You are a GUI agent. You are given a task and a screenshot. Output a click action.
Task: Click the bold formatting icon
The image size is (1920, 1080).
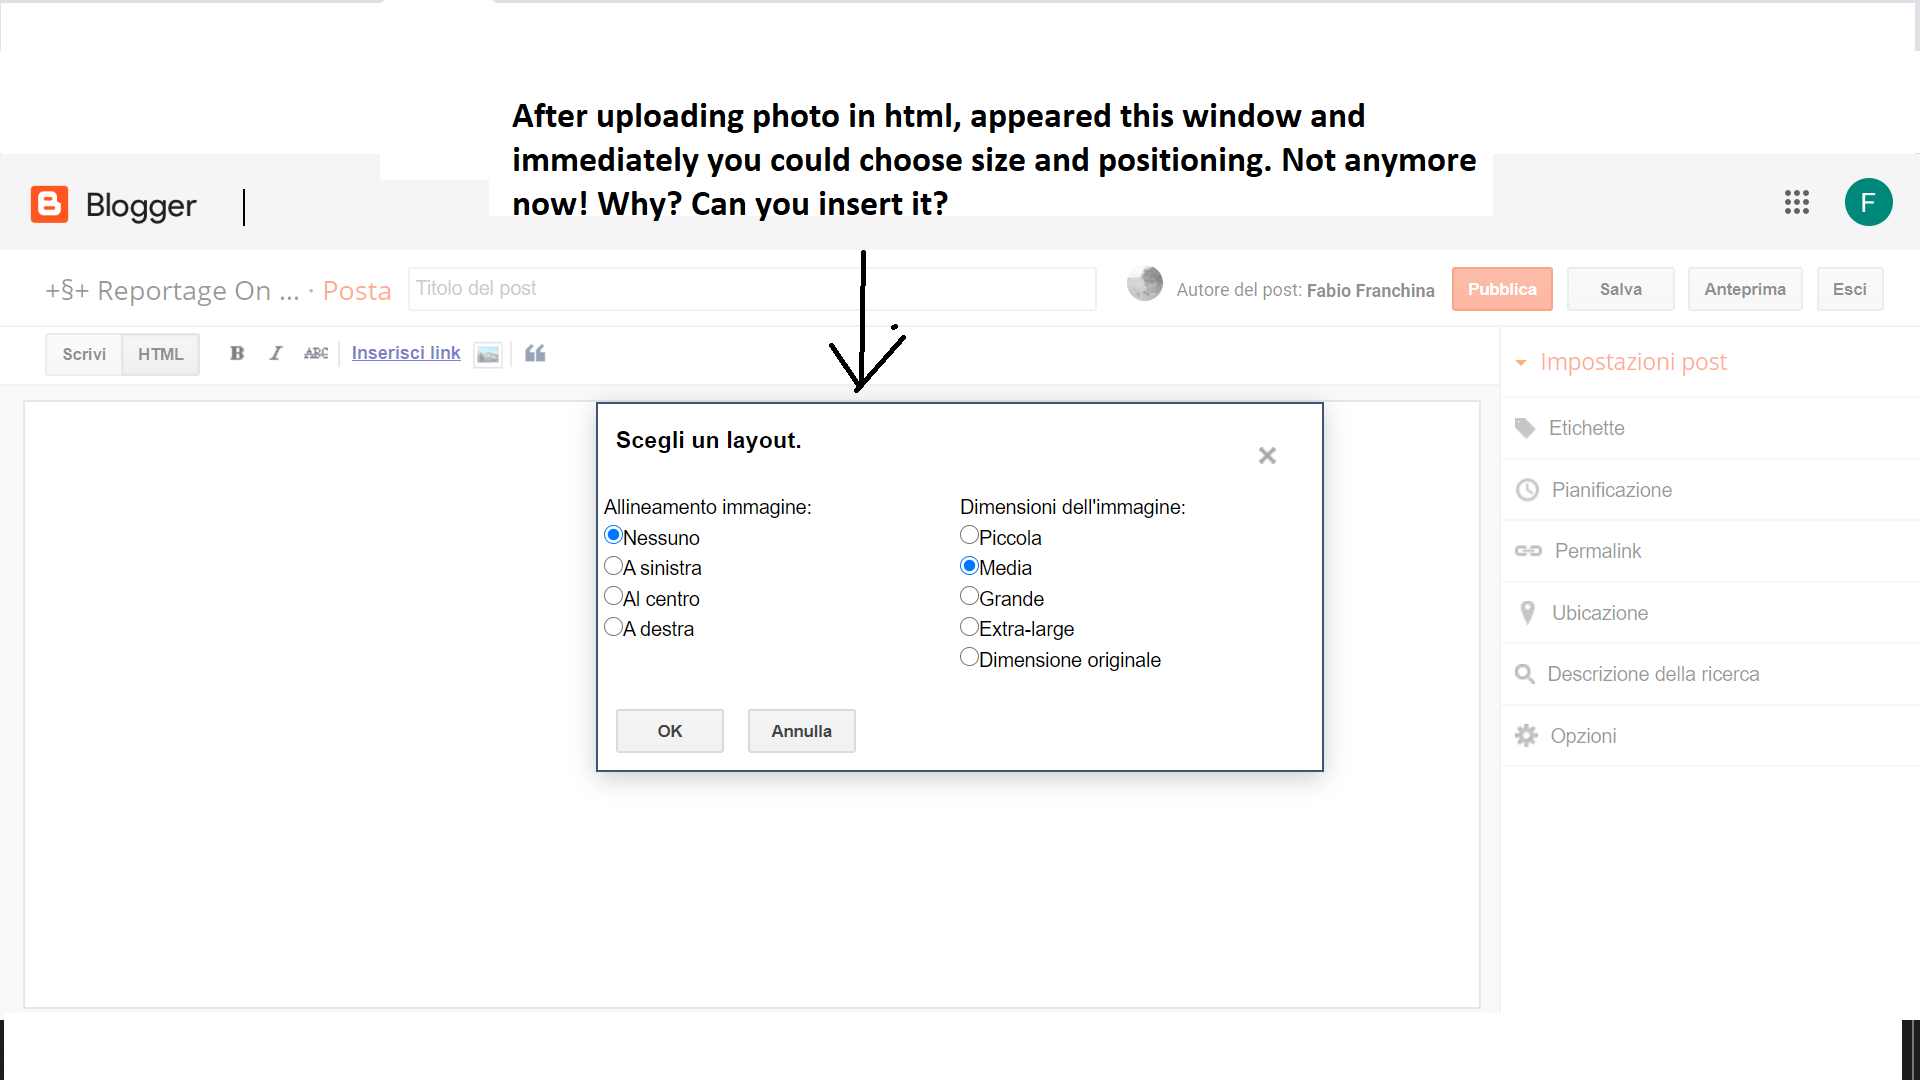coord(237,353)
